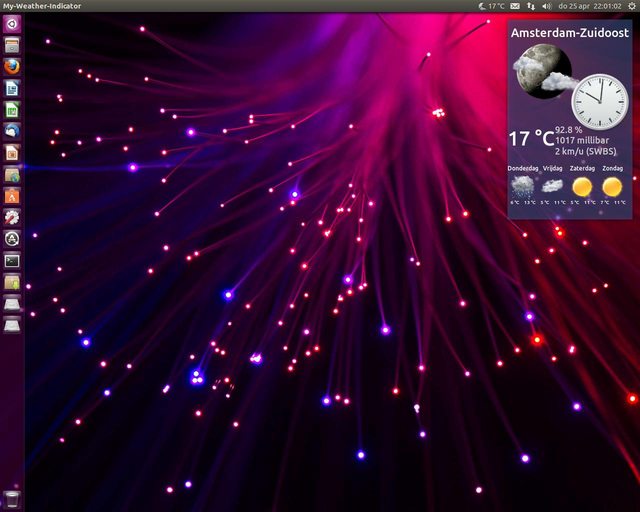The image size is (640, 512).
Task: Open LibreOffice Impress from the launcher
Action: 12,153
